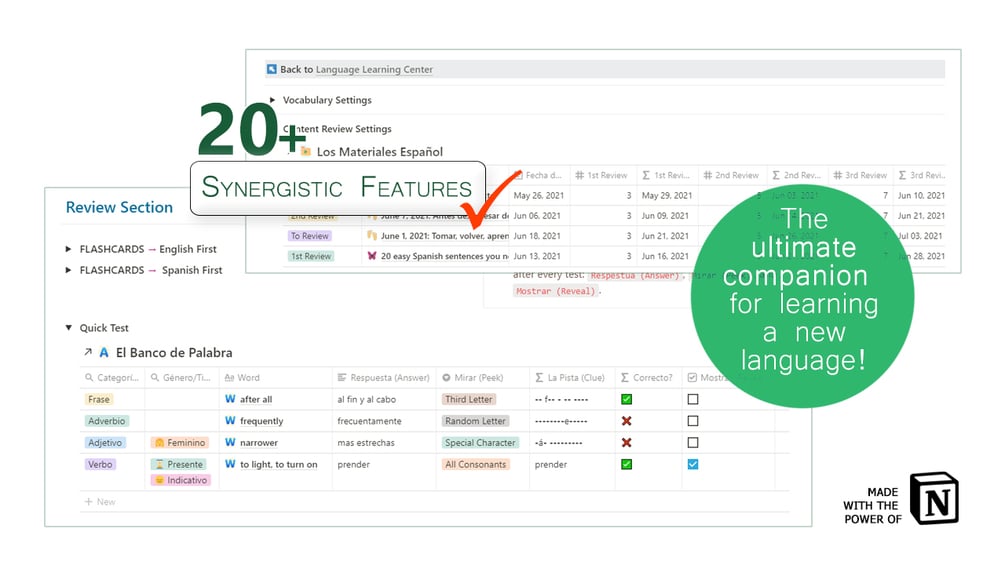Click the '1st Review' green status tag
Image resolution: width=1005 pixels, height=565 pixels.
(311, 256)
